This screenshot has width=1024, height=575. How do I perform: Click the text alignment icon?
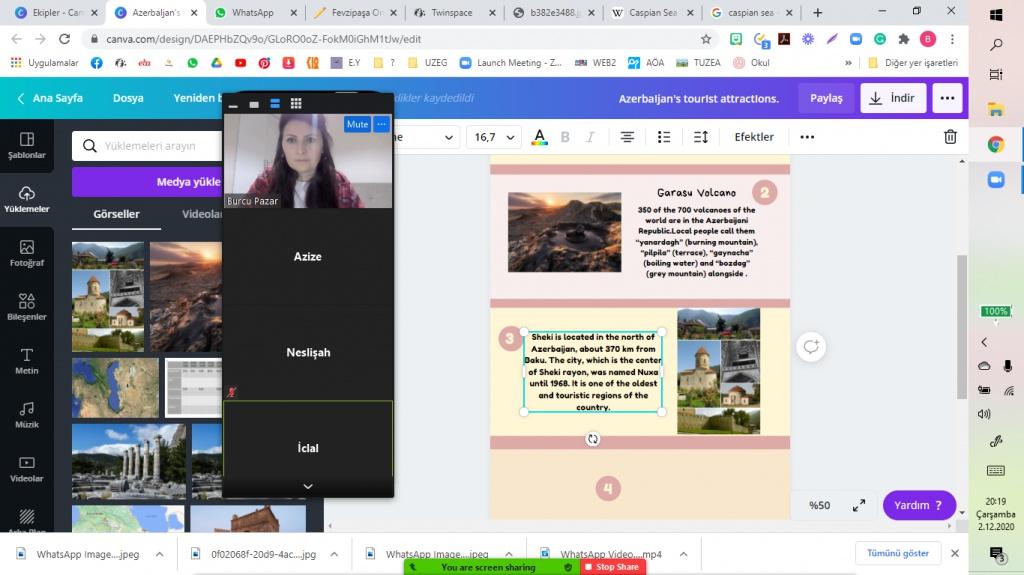627,137
